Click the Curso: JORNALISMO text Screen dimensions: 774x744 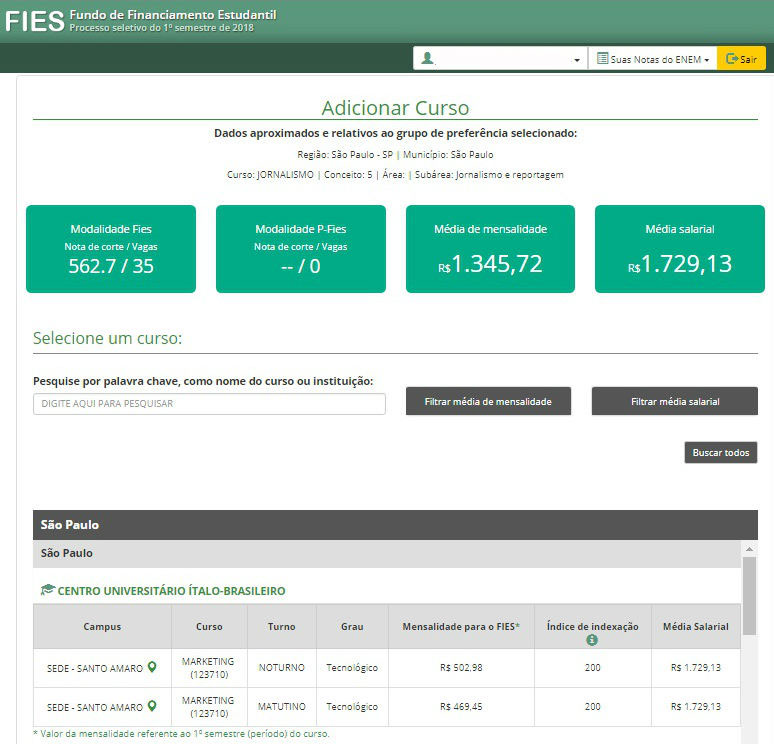coord(270,175)
